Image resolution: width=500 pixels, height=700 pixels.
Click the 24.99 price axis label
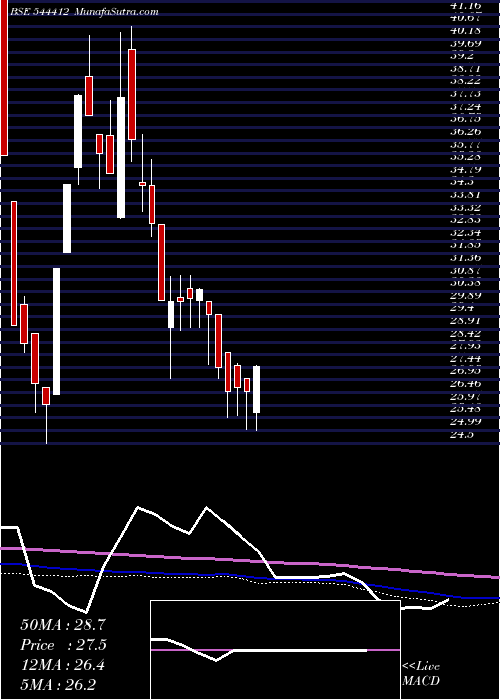(x=465, y=421)
